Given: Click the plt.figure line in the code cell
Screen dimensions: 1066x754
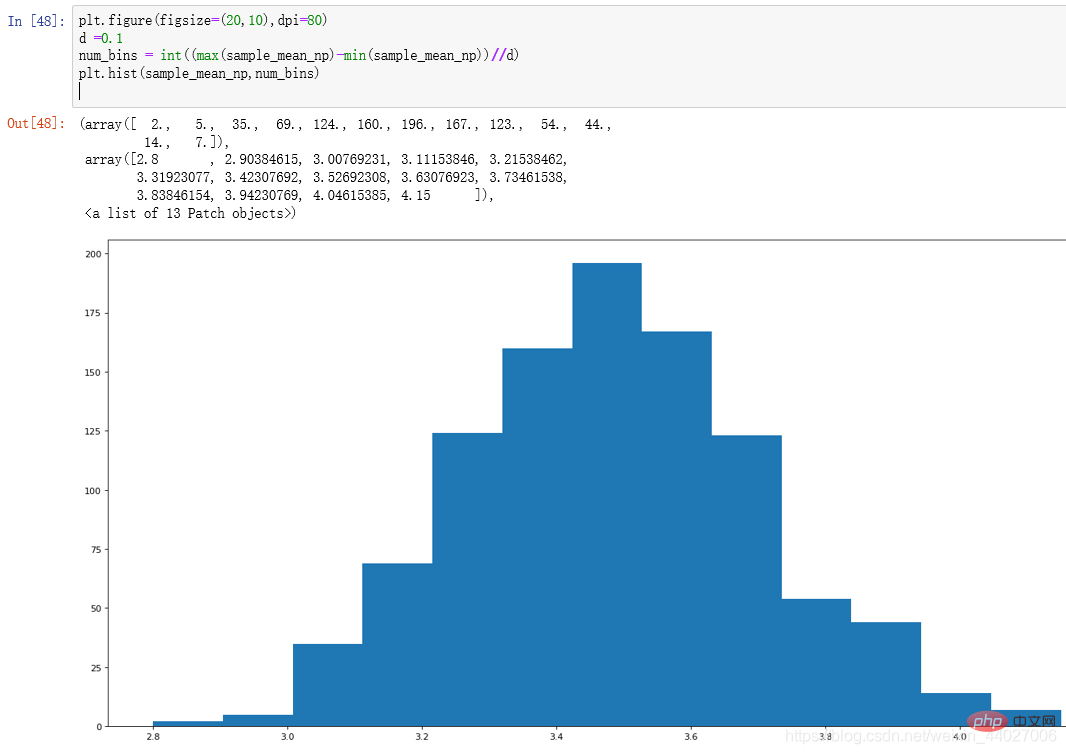Looking at the screenshot, I should [203, 21].
